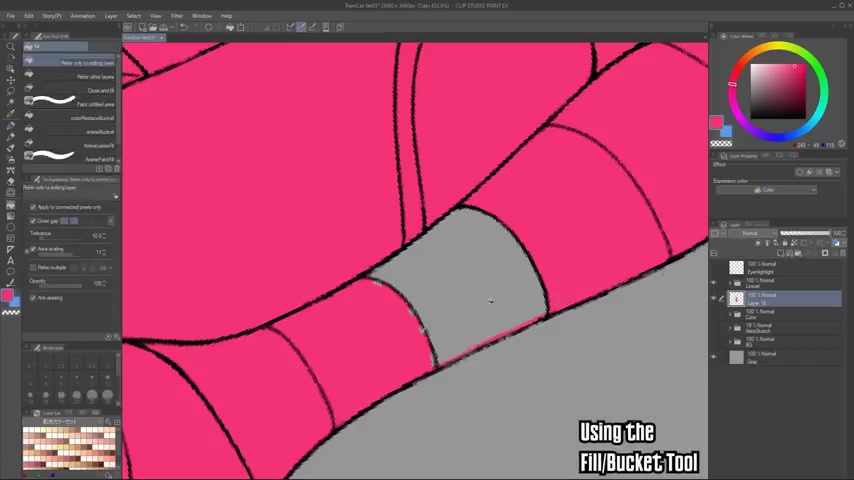Select the Refer only to editing layer sub tool
The height and width of the screenshot is (480, 854).
click(x=69, y=62)
